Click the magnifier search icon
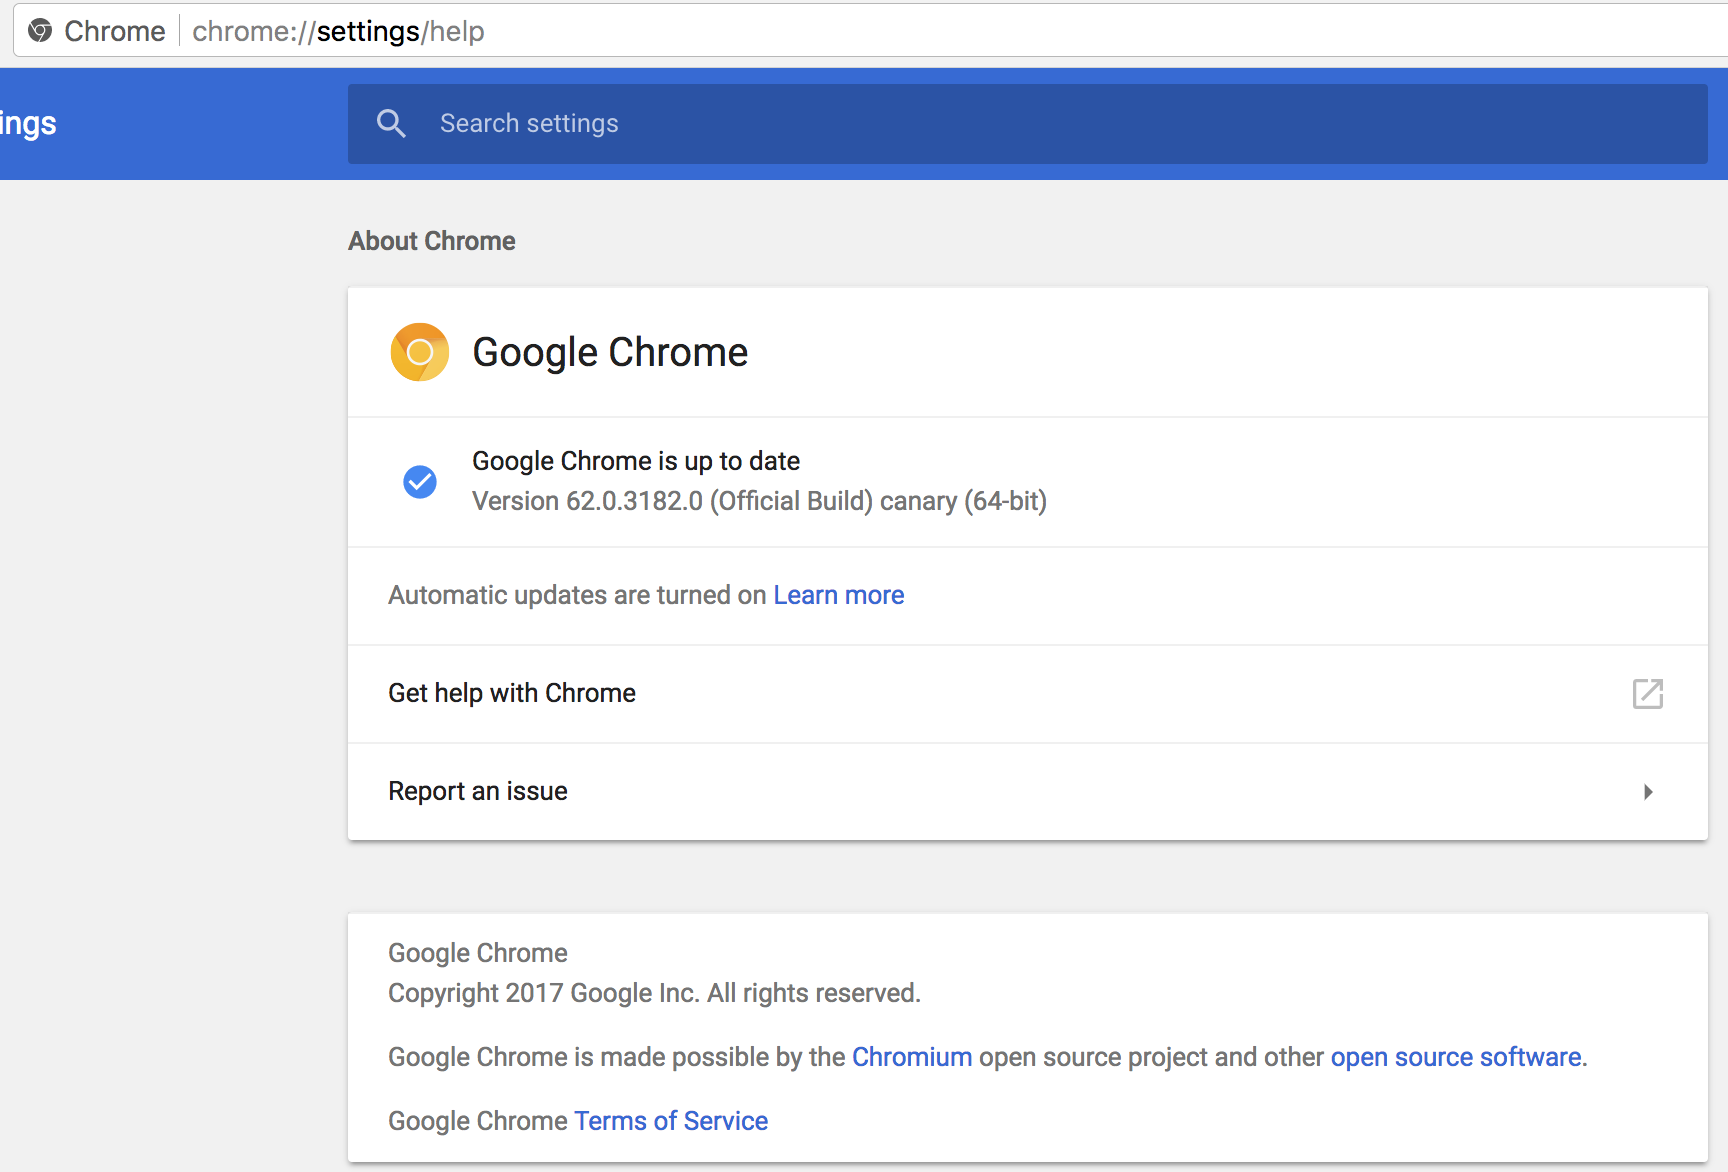 click(x=391, y=124)
